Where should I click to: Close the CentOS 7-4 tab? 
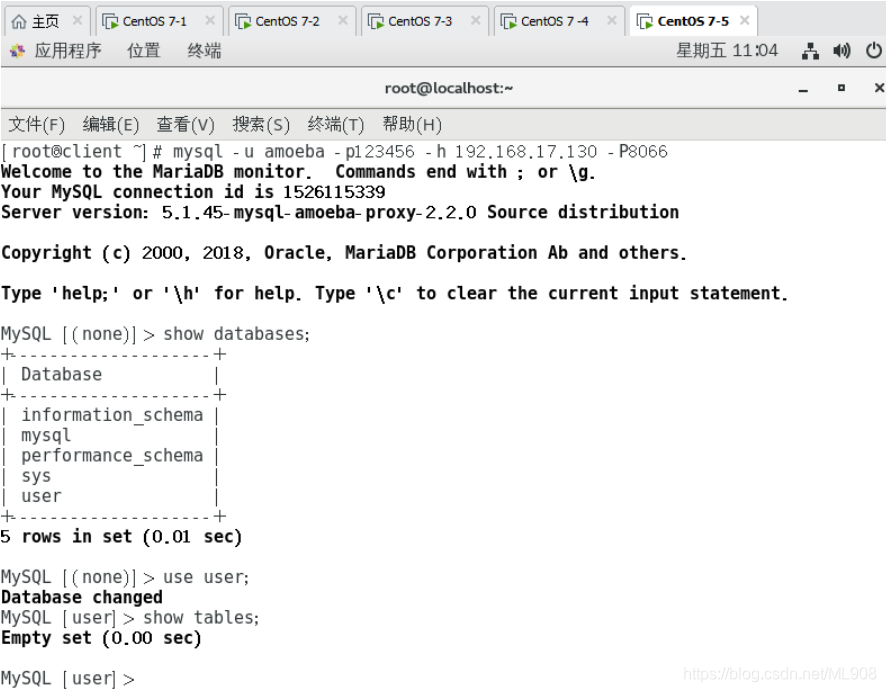tap(611, 21)
